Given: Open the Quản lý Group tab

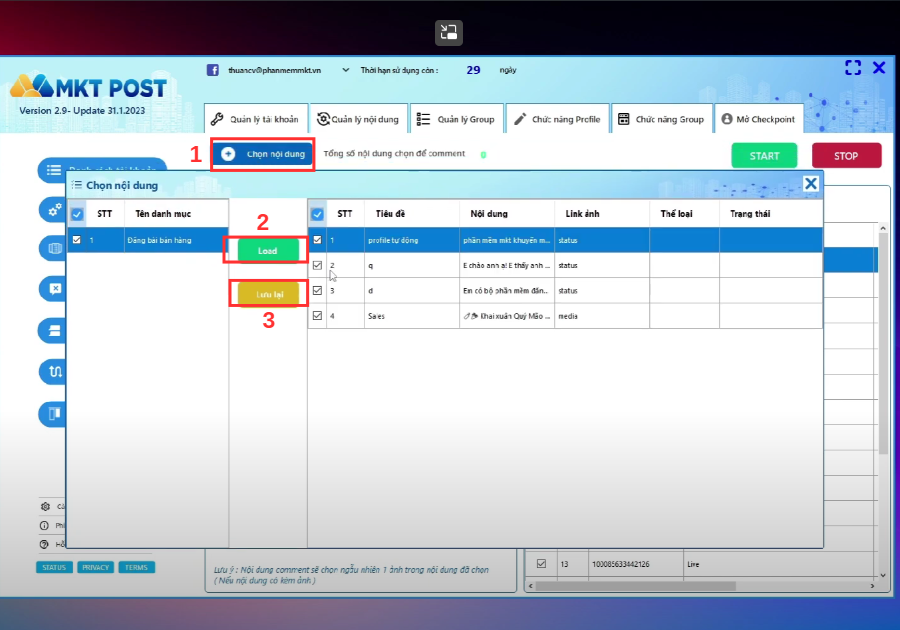Looking at the screenshot, I should click(x=457, y=119).
